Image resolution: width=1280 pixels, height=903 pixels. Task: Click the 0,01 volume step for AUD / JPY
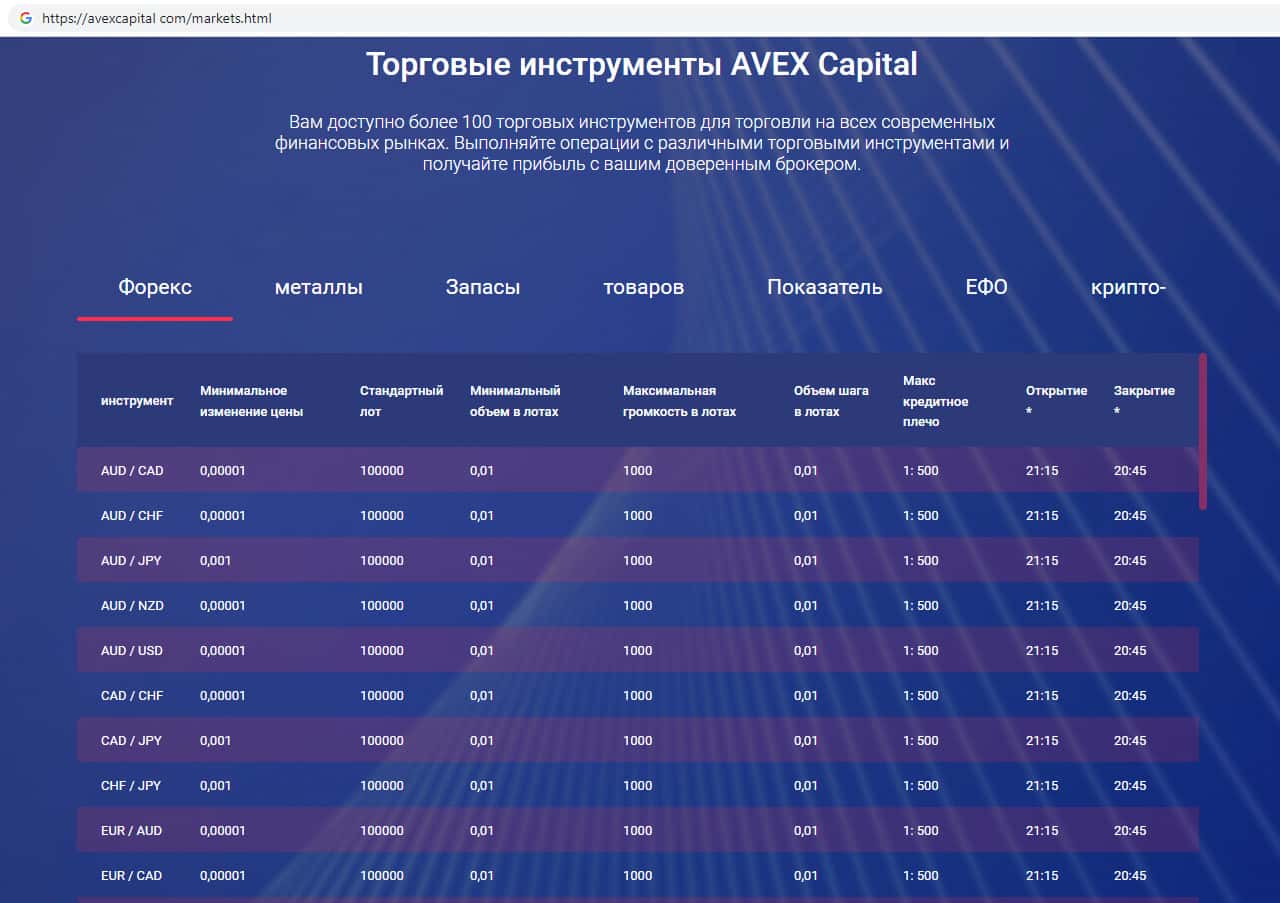click(x=806, y=560)
